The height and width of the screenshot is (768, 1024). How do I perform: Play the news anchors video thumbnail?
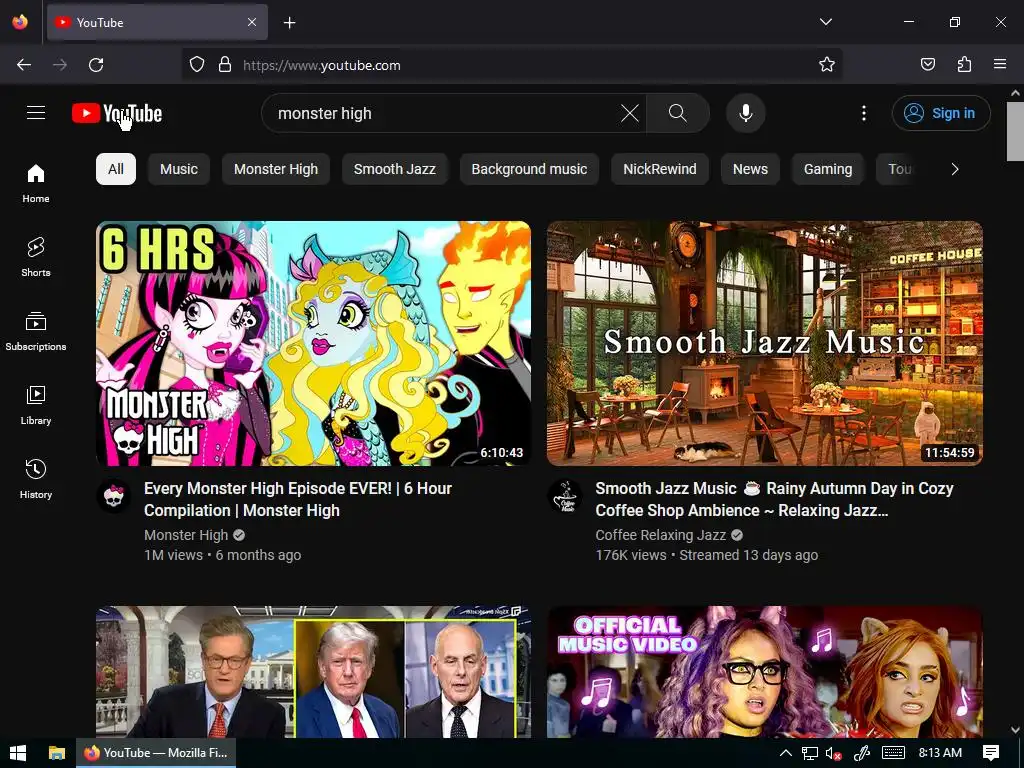click(x=313, y=672)
